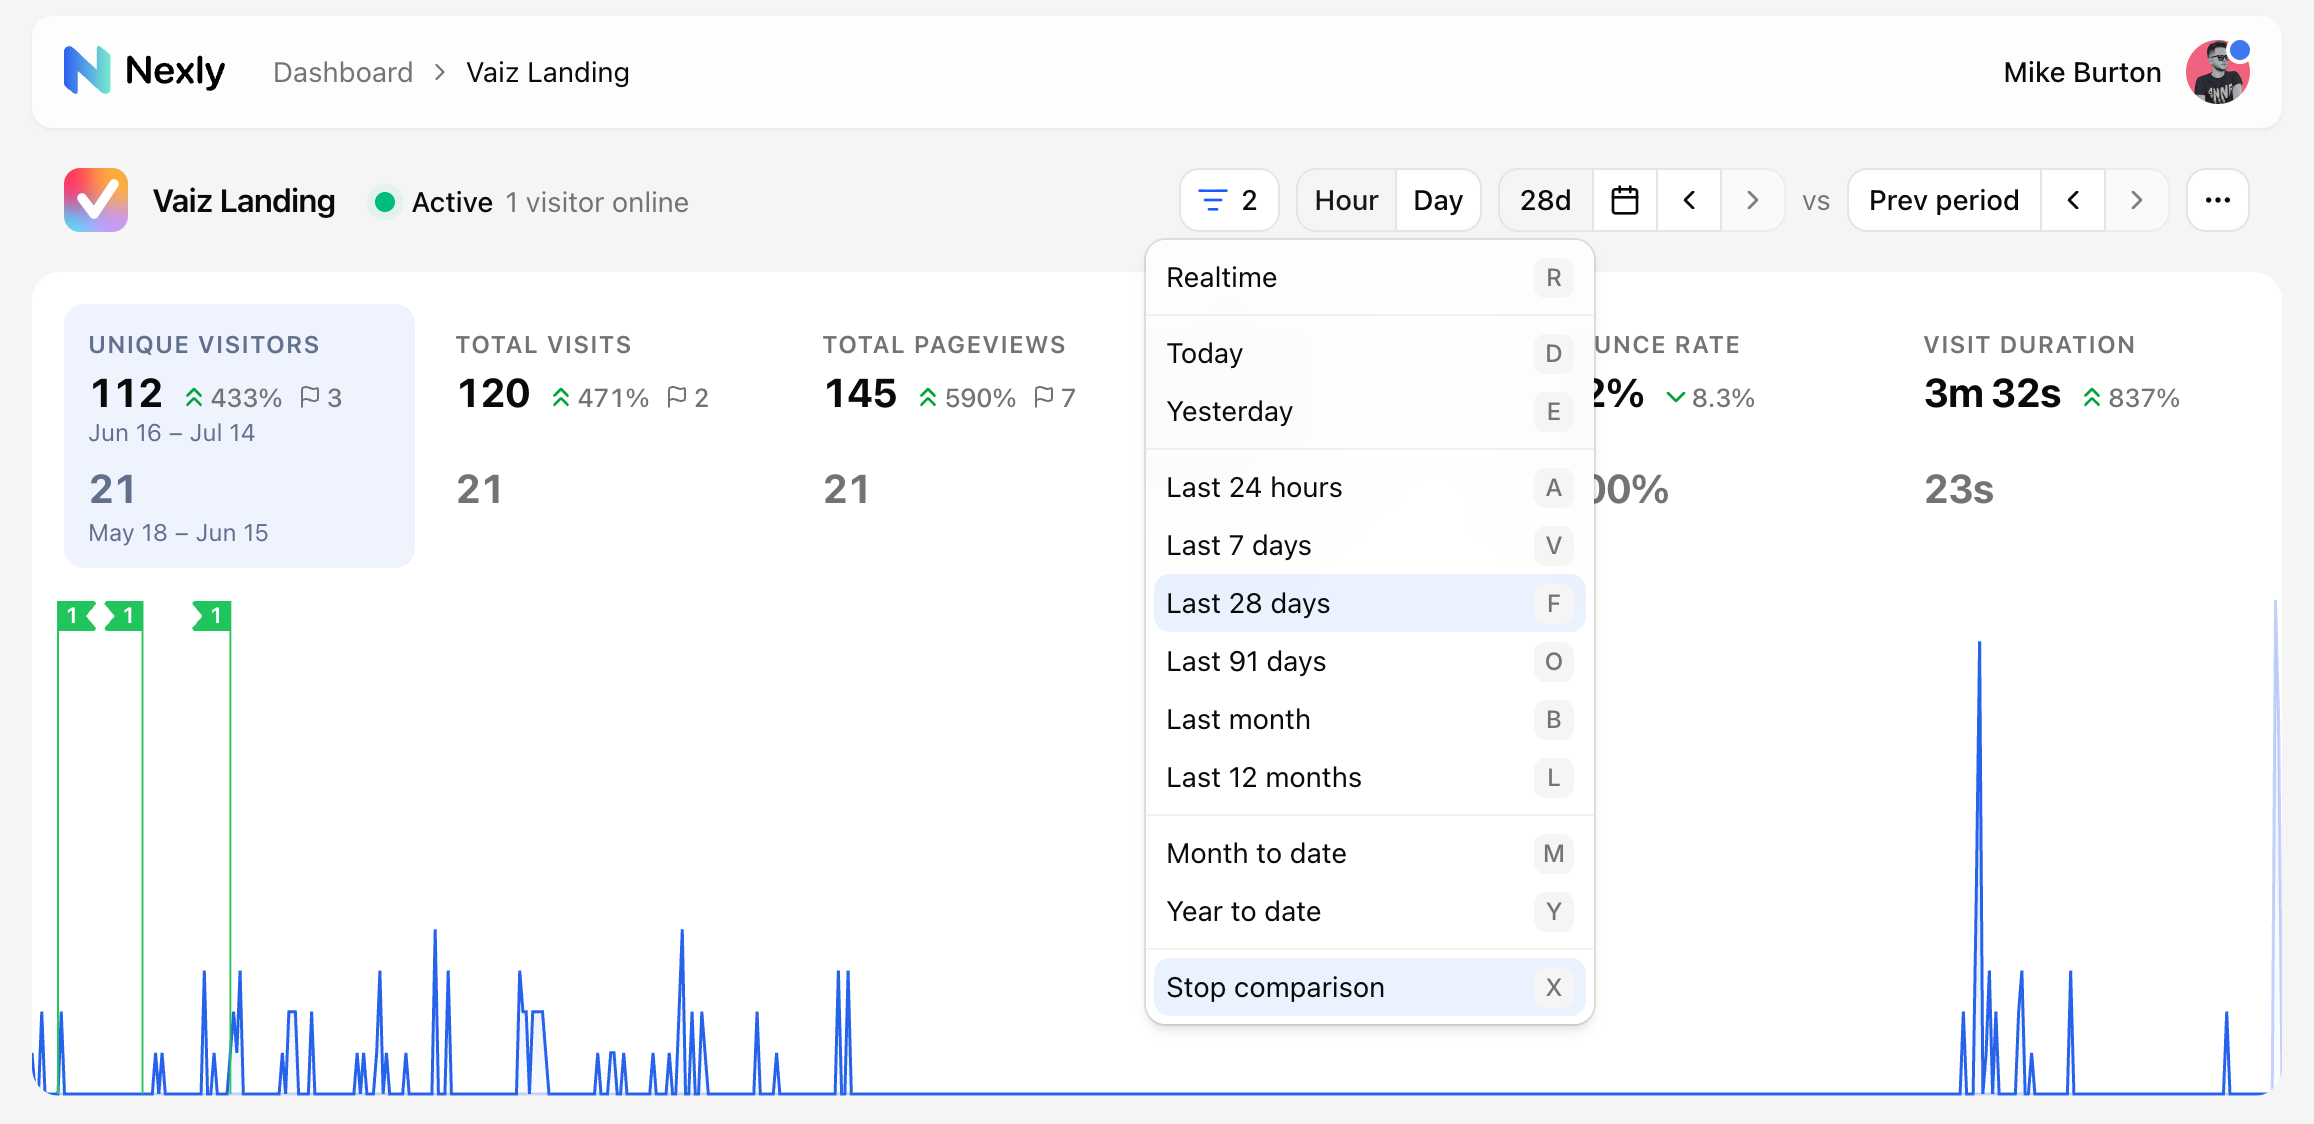Click the Vaiz Landing site title
The image size is (2314, 1124).
click(244, 201)
